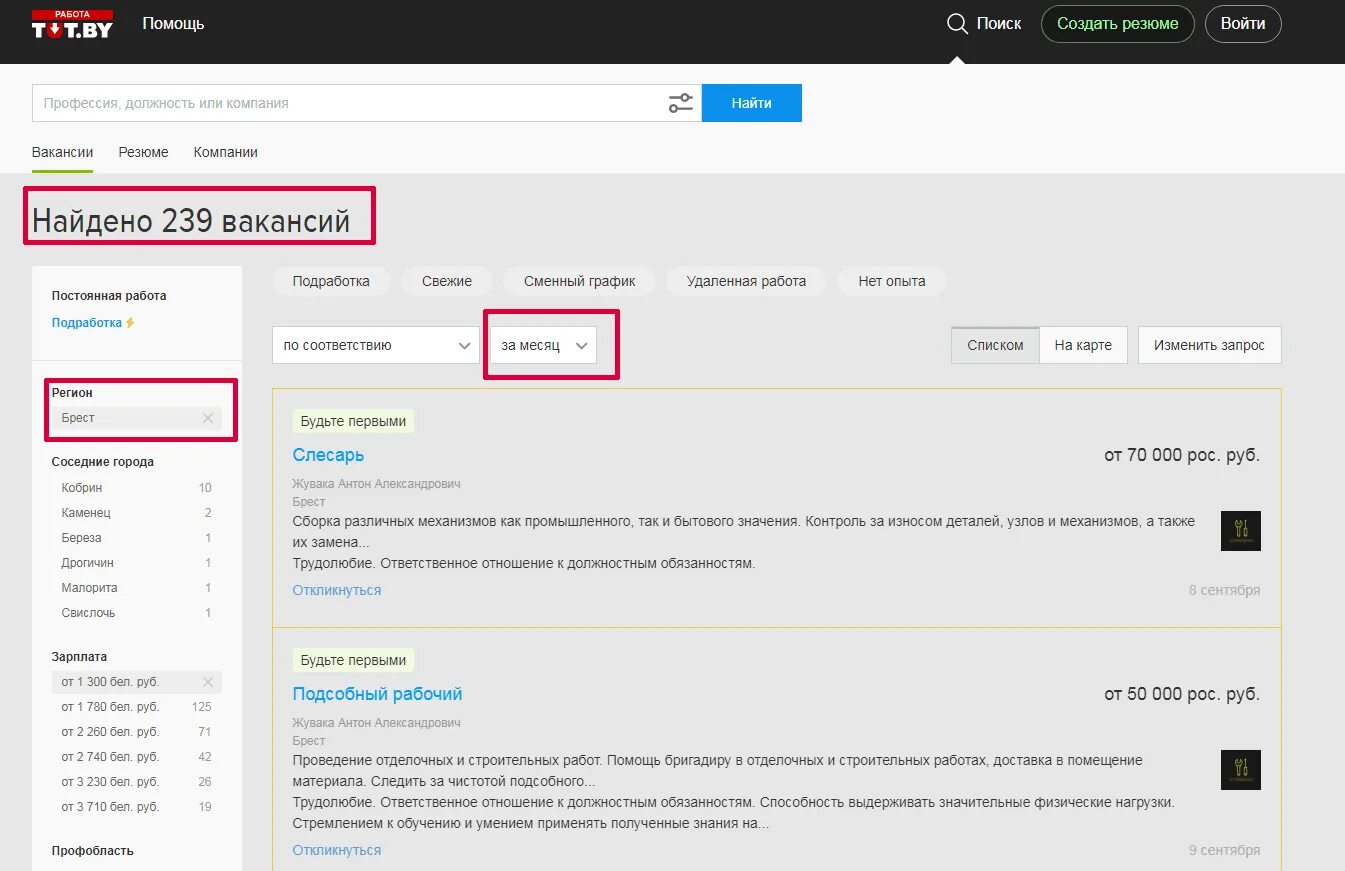The width and height of the screenshot is (1345, 871).
Task: Switch to На карте map view
Action: click(1083, 345)
